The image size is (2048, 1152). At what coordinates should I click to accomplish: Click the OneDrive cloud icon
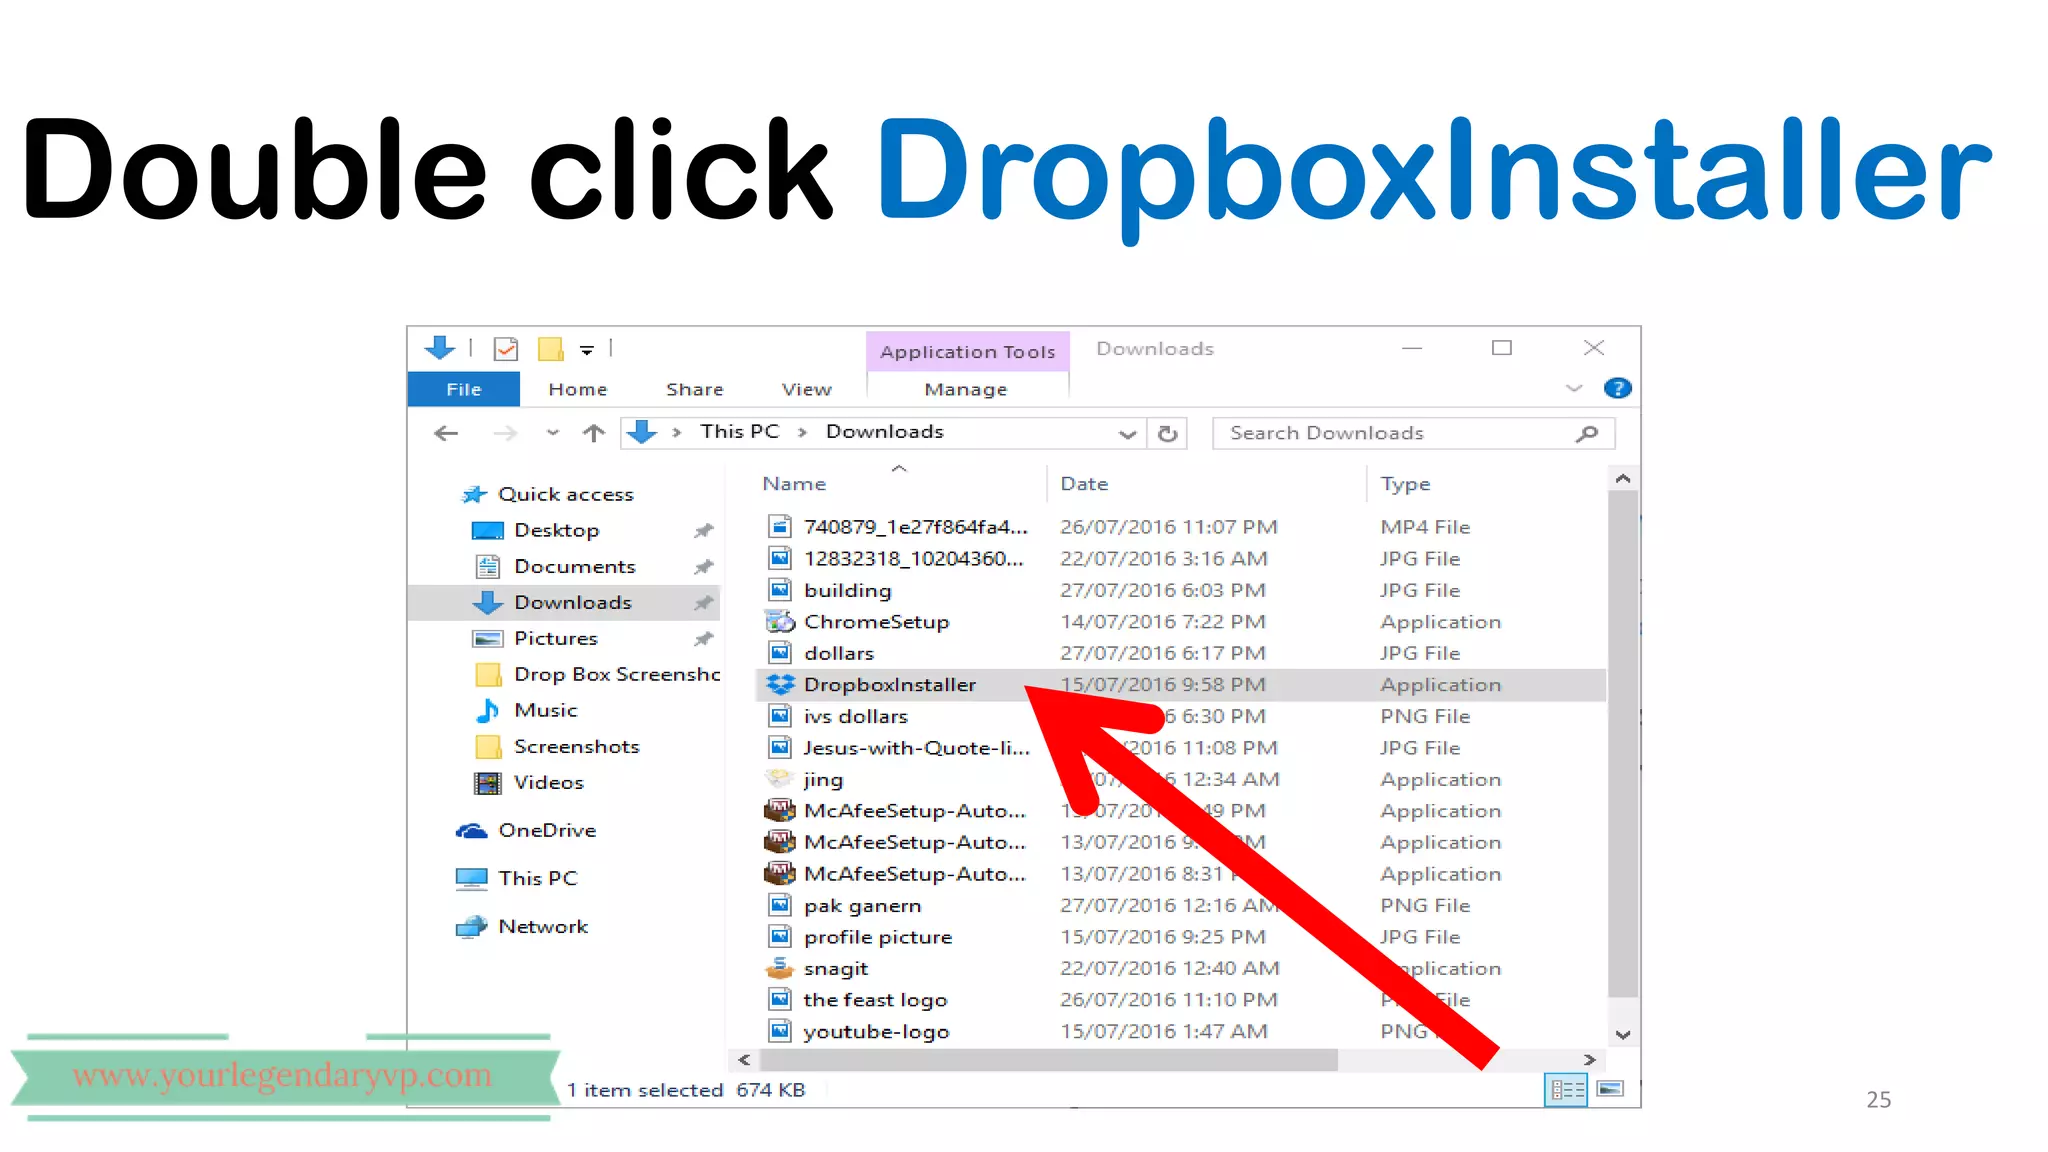tap(472, 831)
